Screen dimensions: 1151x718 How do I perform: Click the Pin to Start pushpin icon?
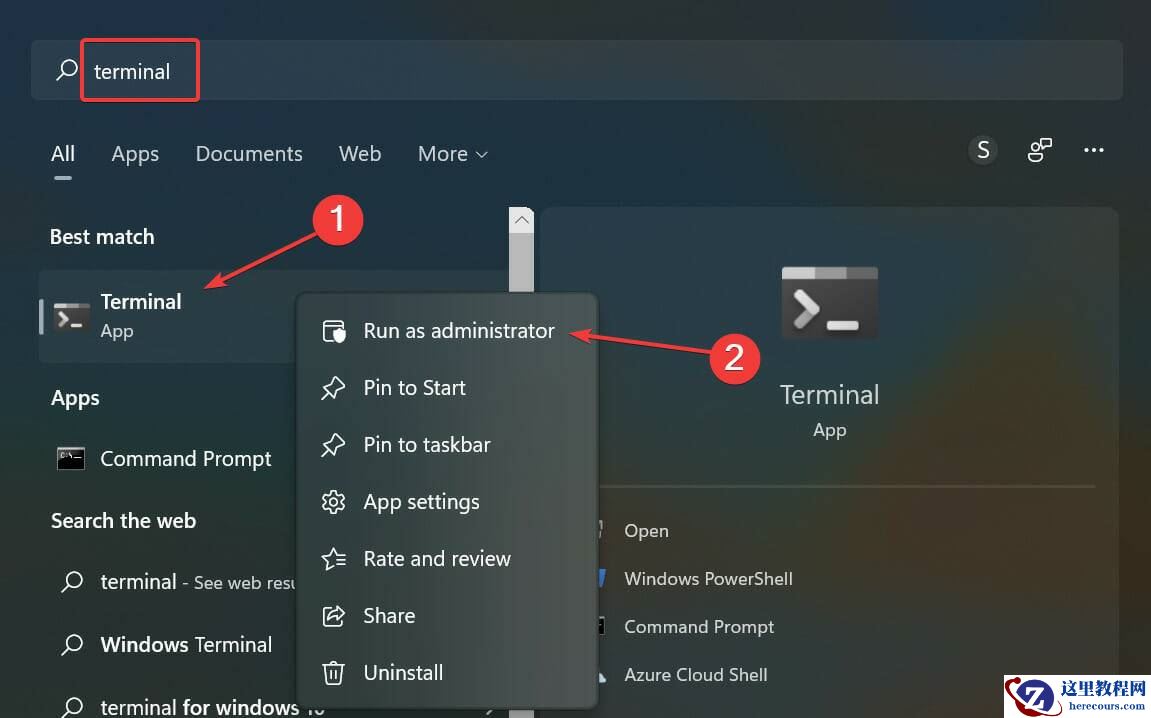click(334, 388)
